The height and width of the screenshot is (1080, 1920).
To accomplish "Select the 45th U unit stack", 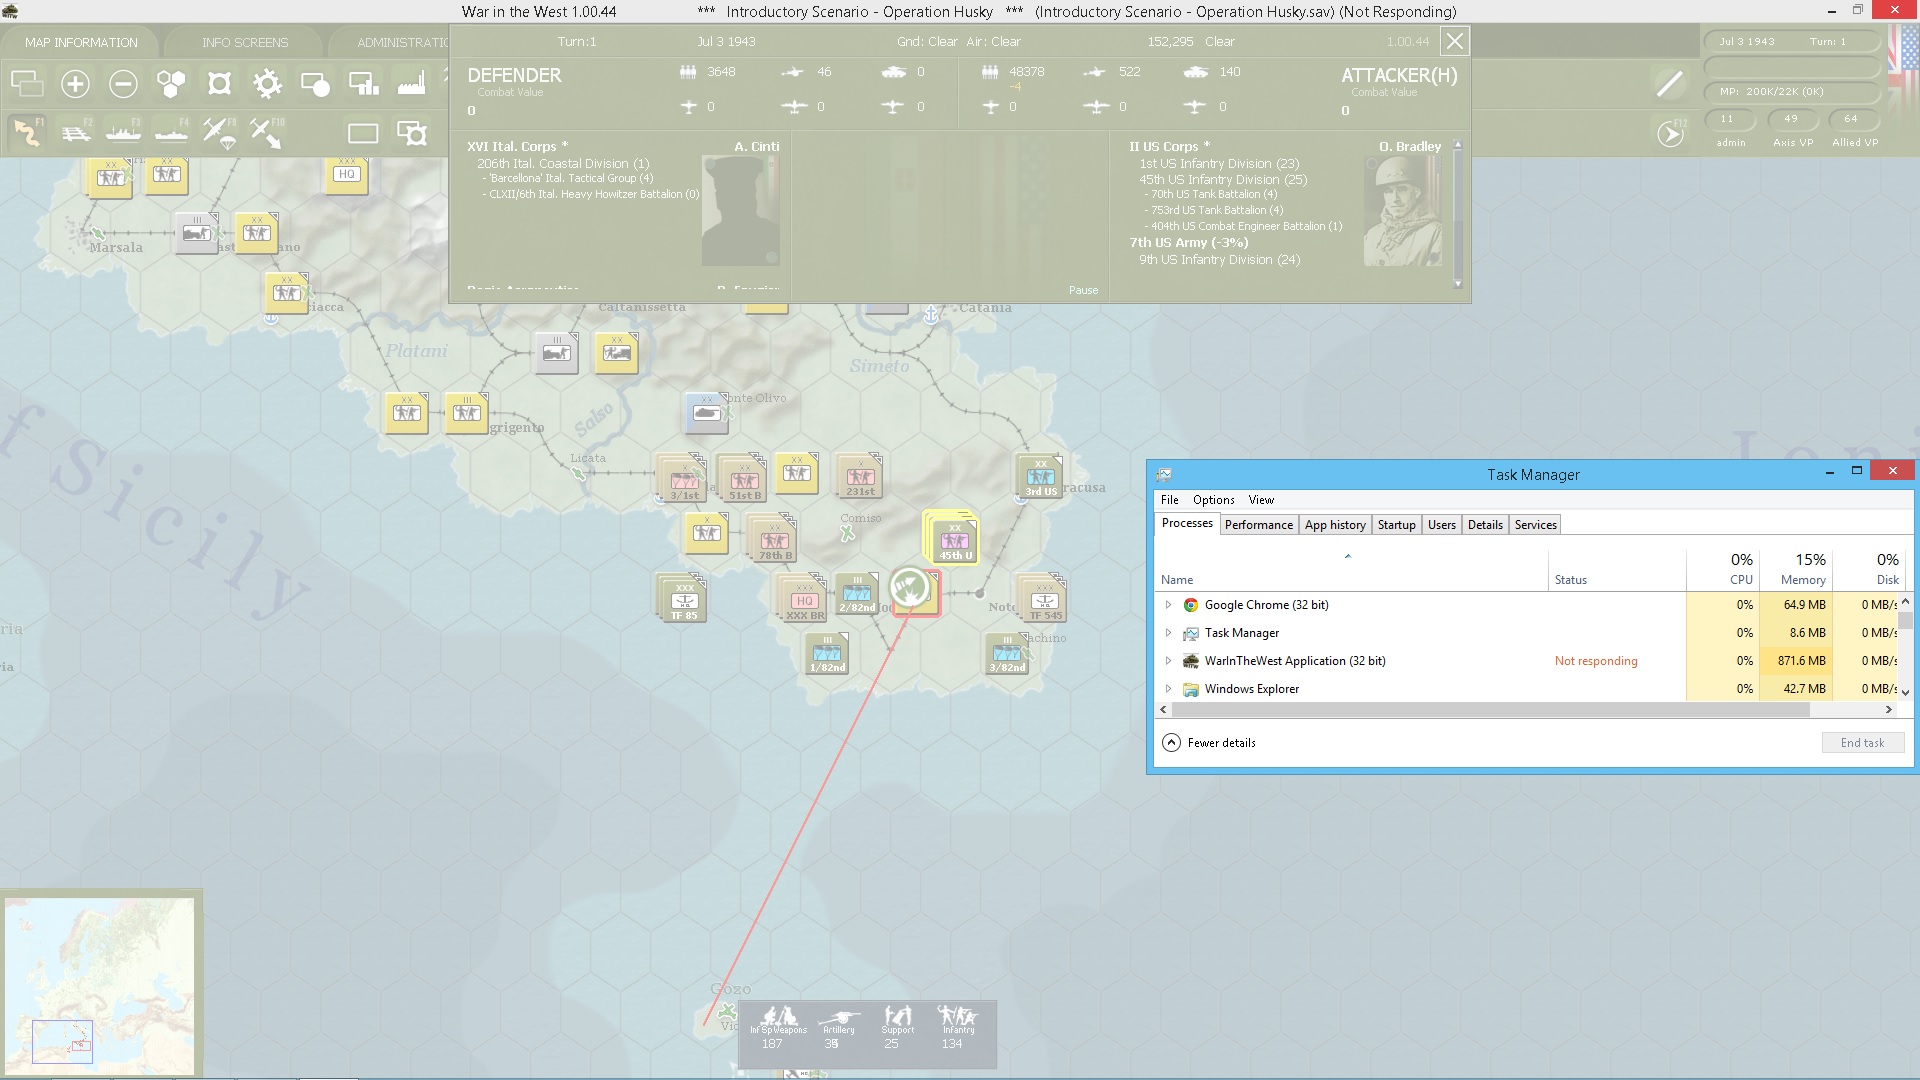I will [x=953, y=540].
